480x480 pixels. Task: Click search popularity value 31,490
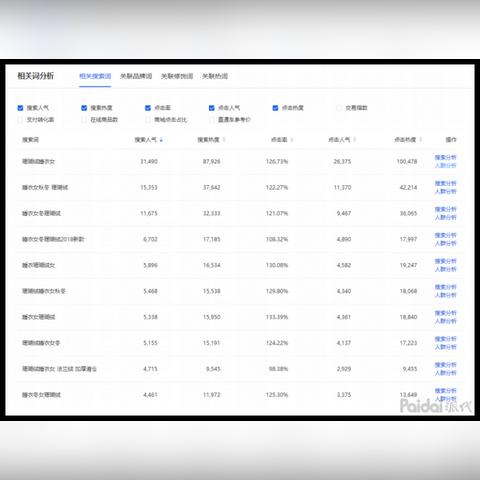[x=149, y=162]
